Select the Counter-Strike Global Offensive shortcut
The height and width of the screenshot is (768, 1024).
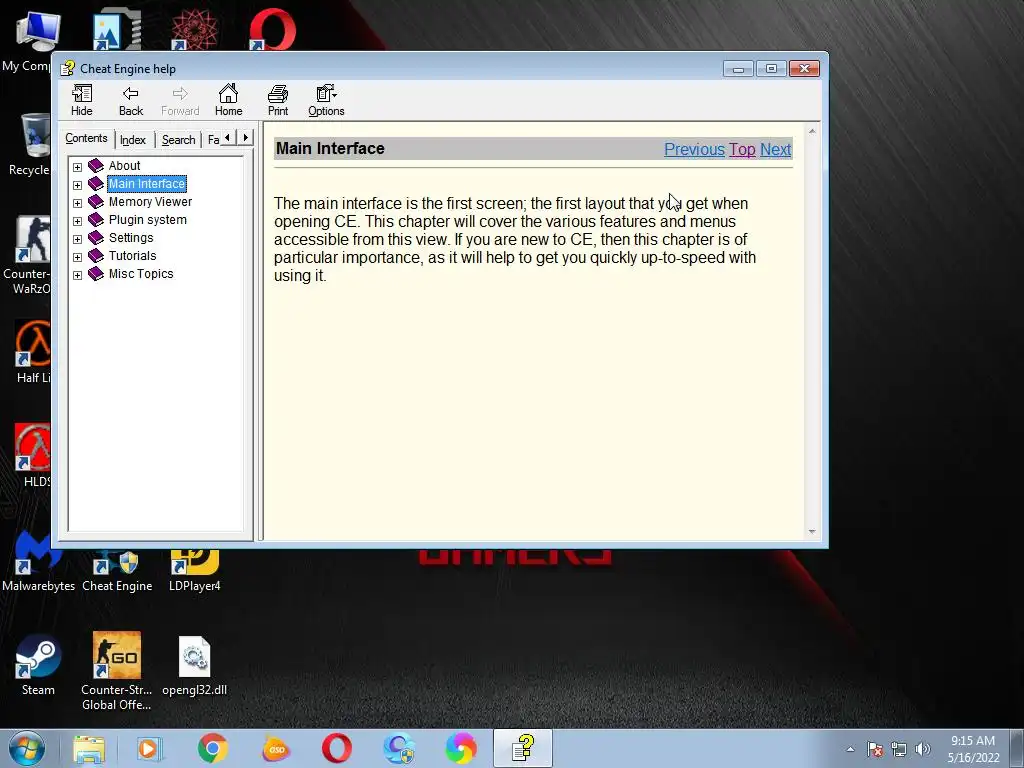[x=117, y=671]
